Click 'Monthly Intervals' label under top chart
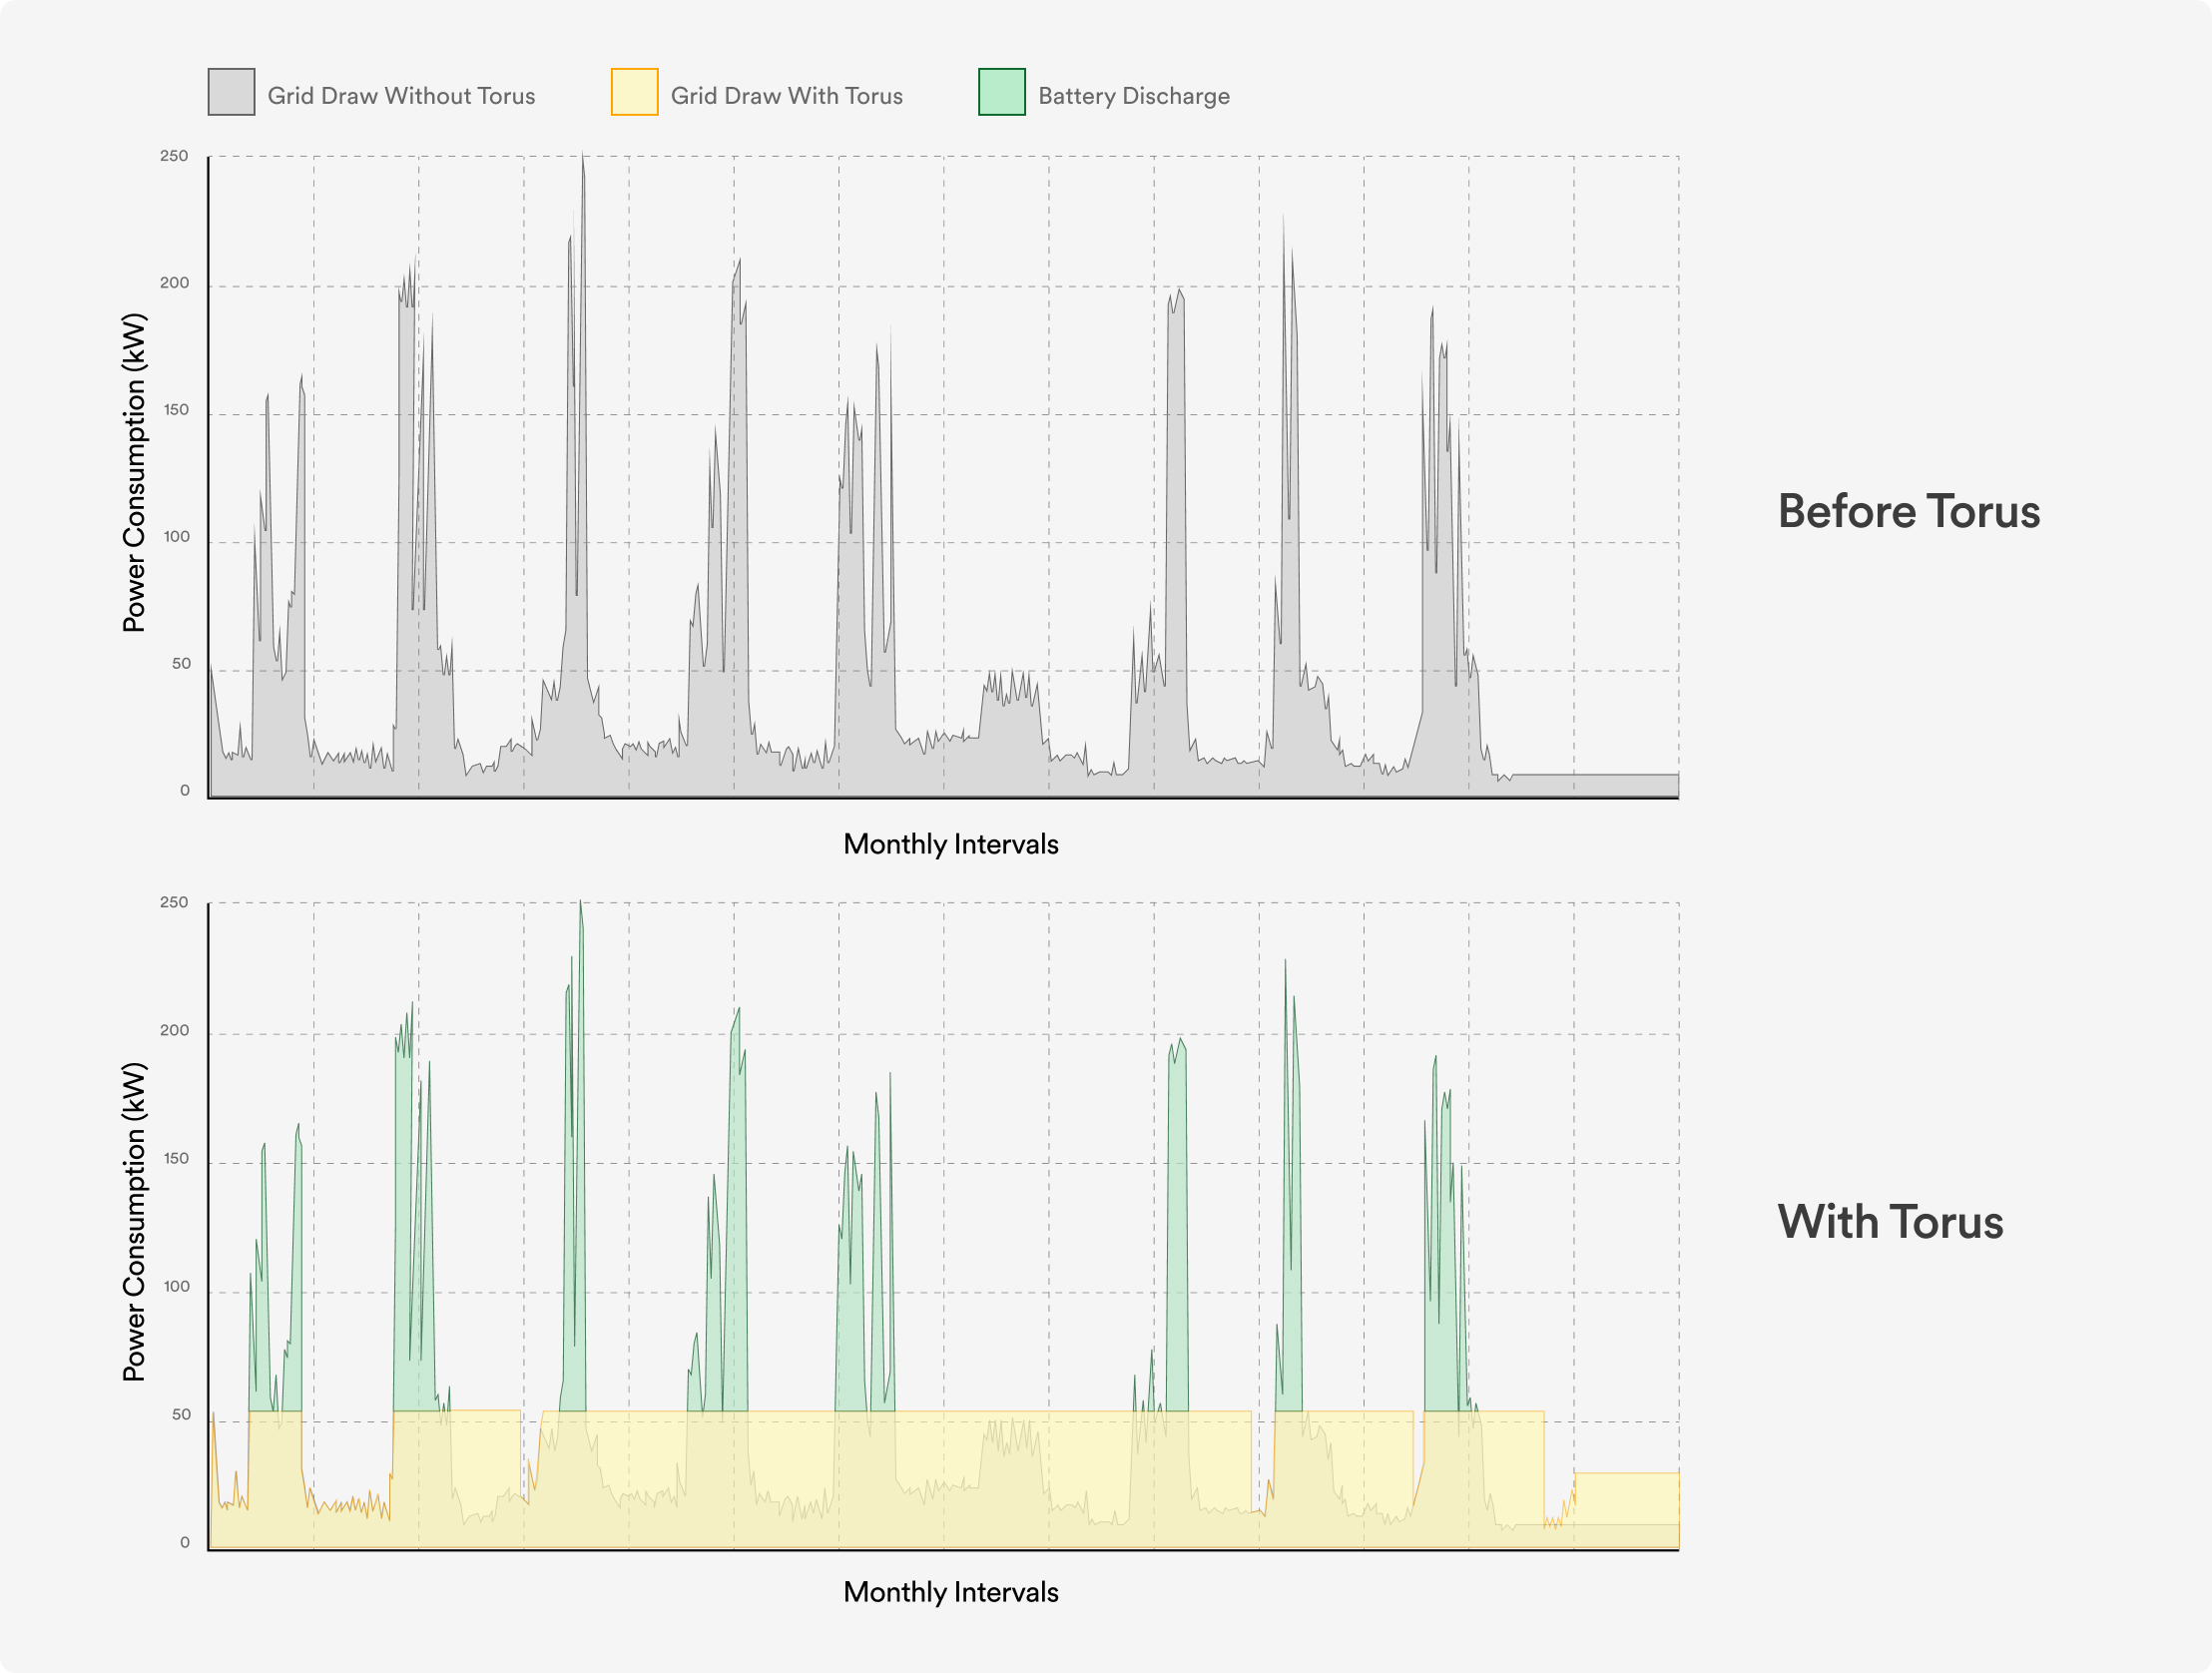The height and width of the screenshot is (1673, 2212). click(950, 844)
